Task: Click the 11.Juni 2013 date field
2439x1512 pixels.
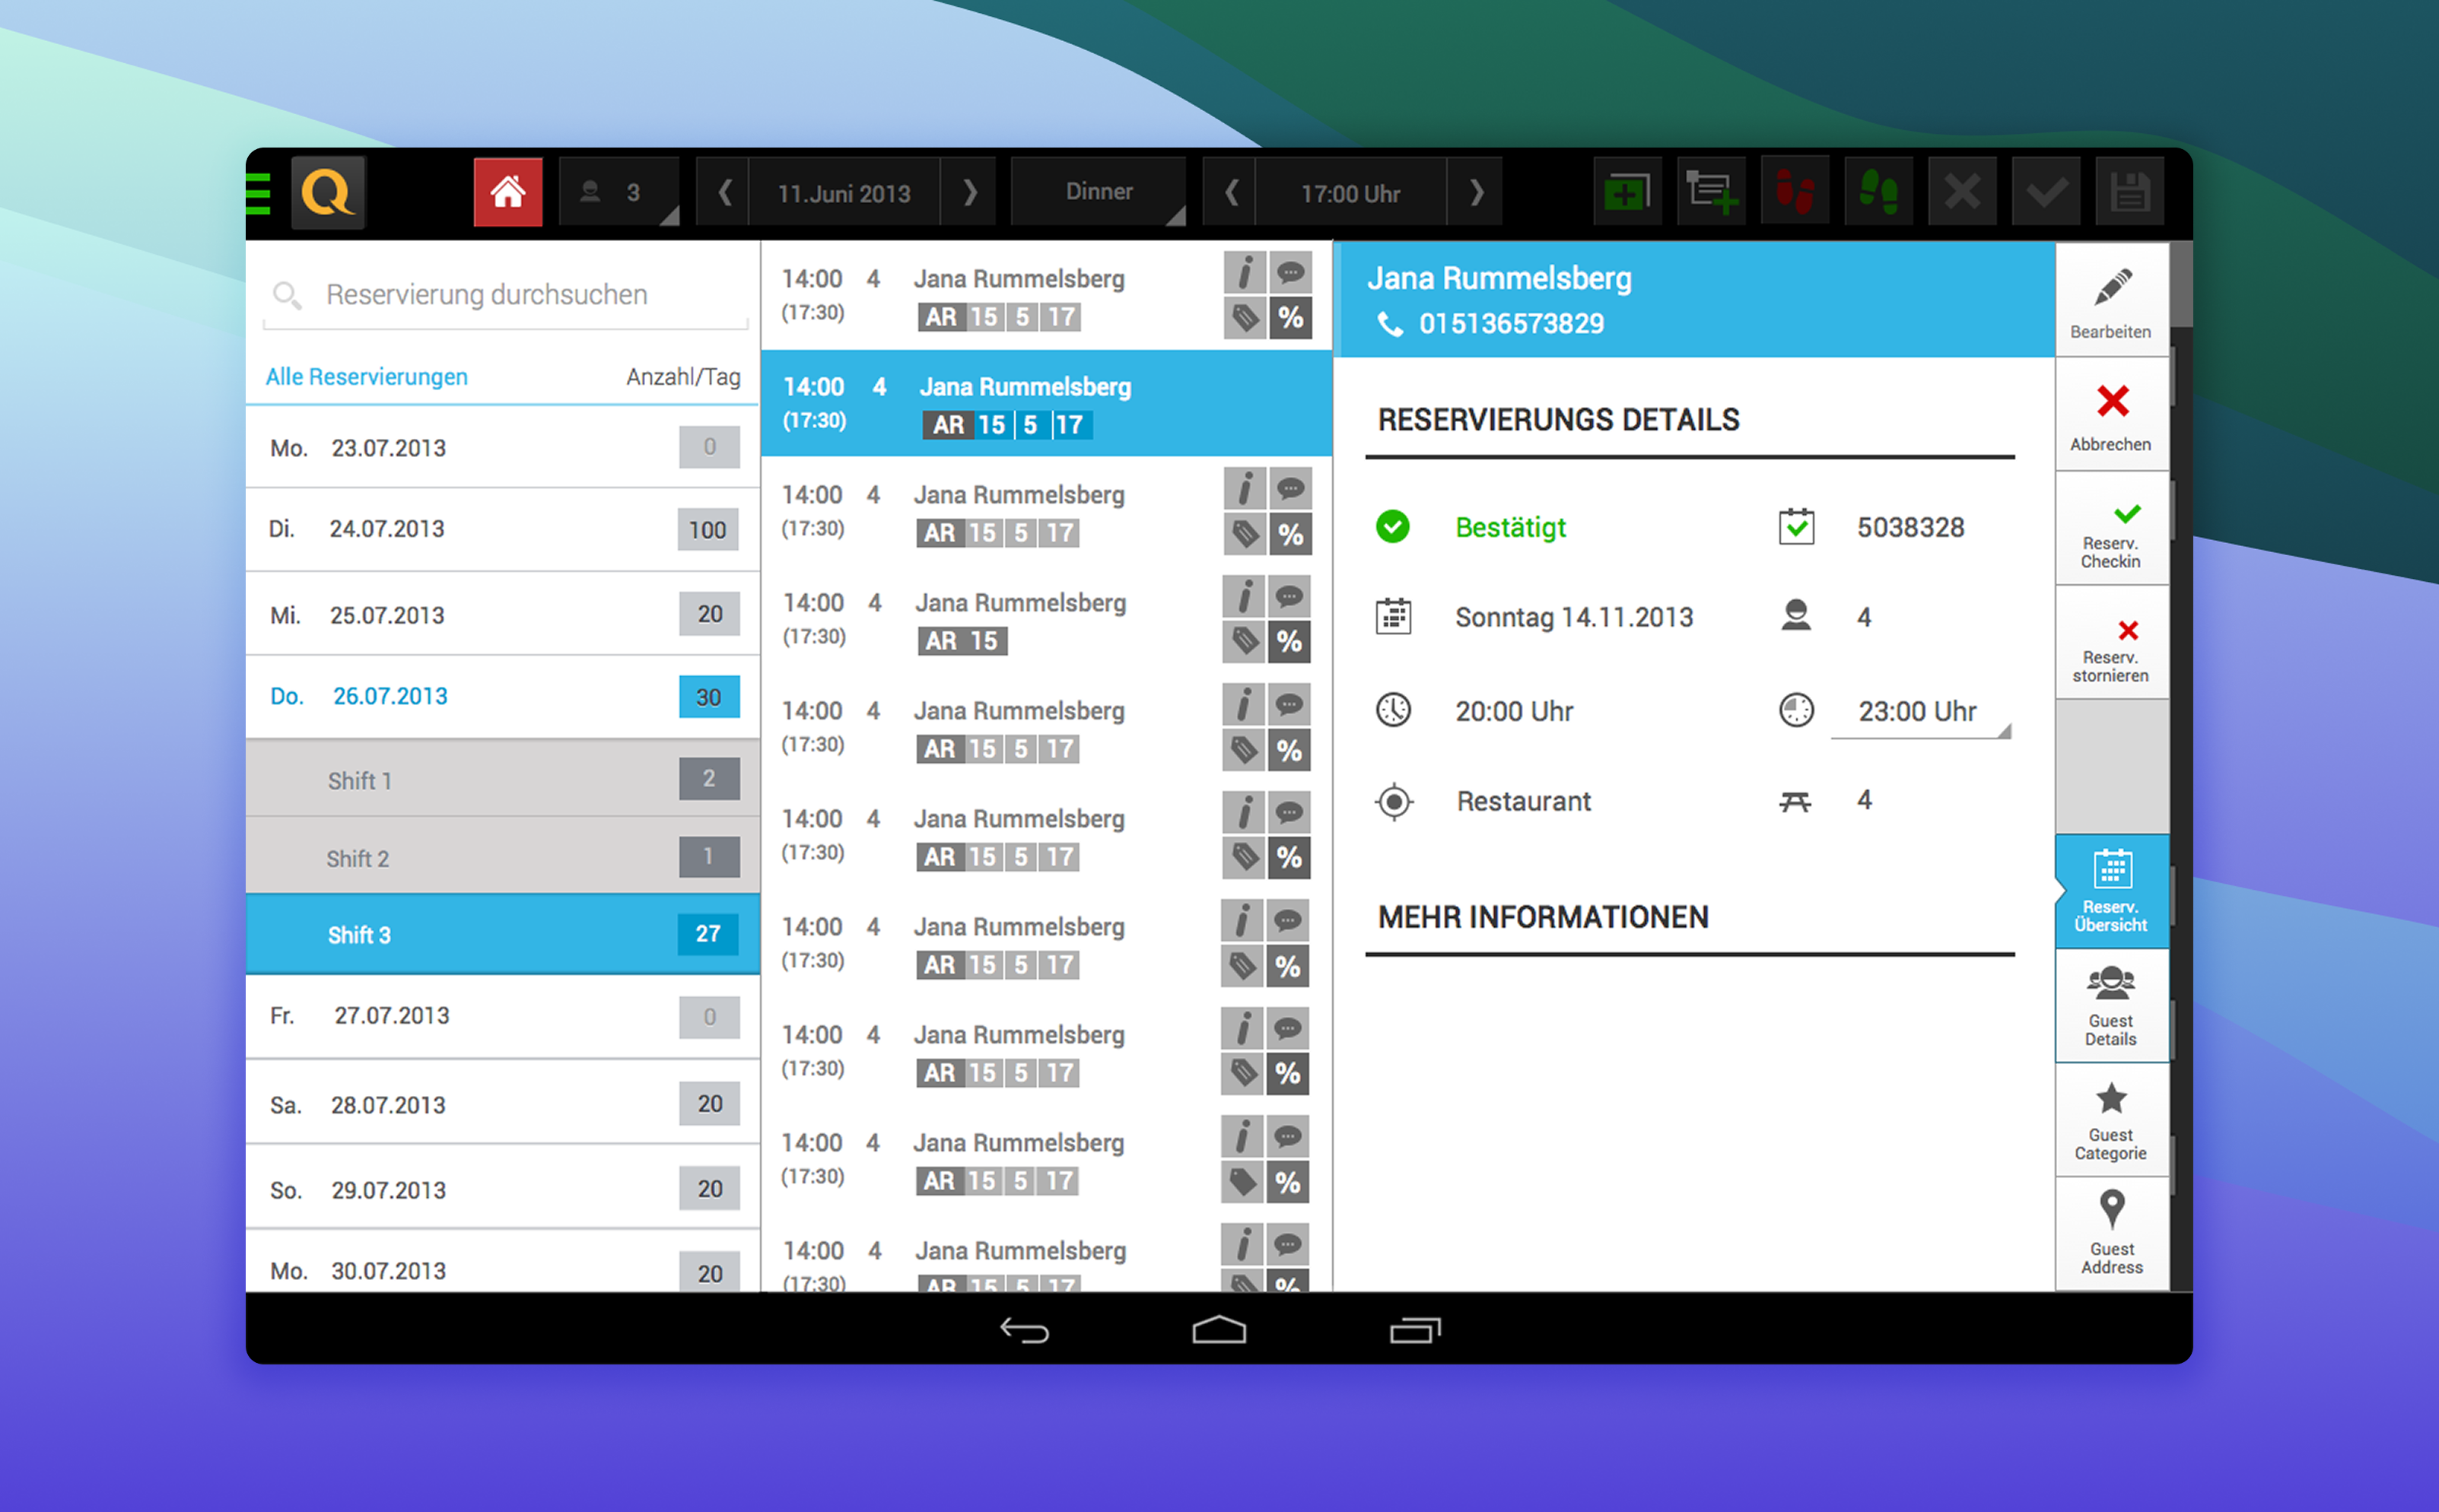Action: [x=845, y=193]
